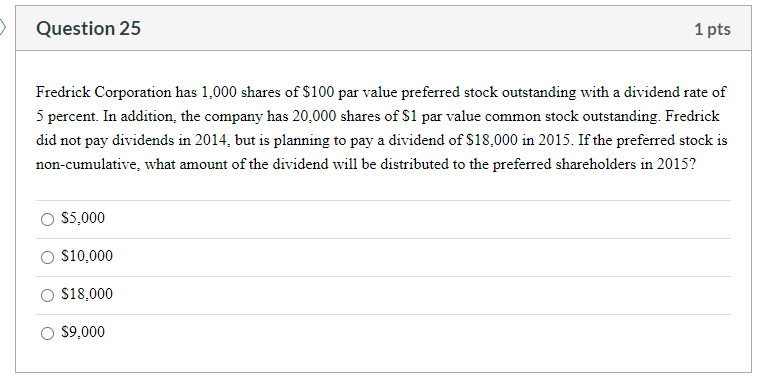
Task: Click the "1 pts" points label
Action: (713, 30)
